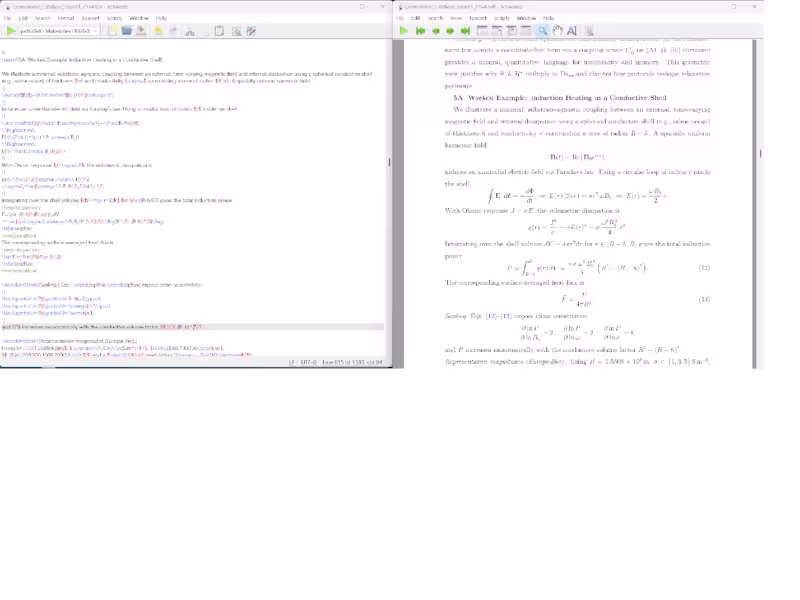Click Undo arrow icon in editor toolbar

point(159,31)
